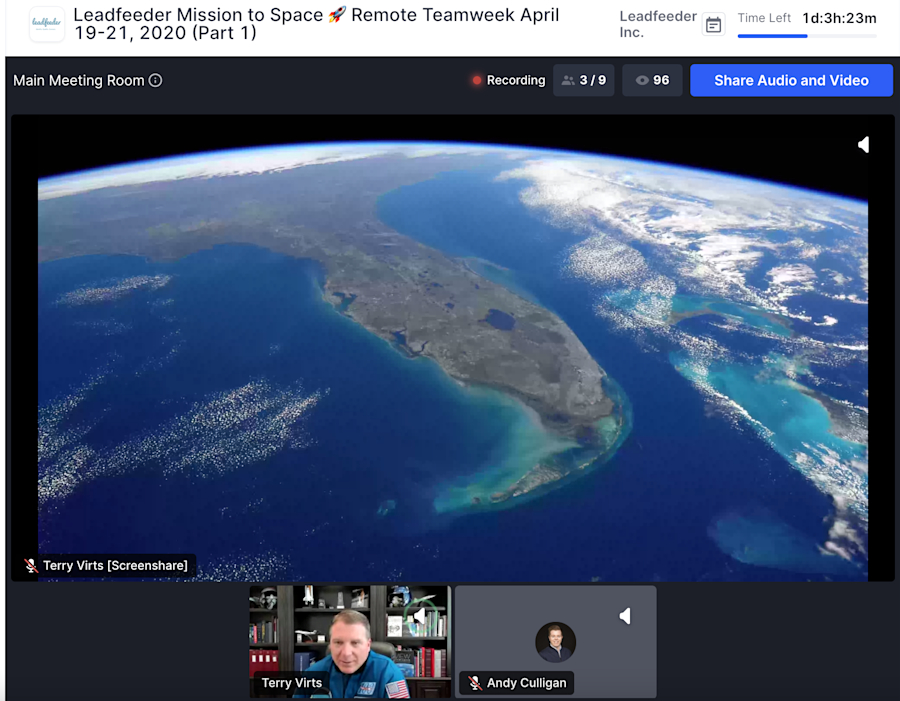900x701 pixels.
Task: Click the participants icon showing 3/9
Action: [x=583, y=80]
